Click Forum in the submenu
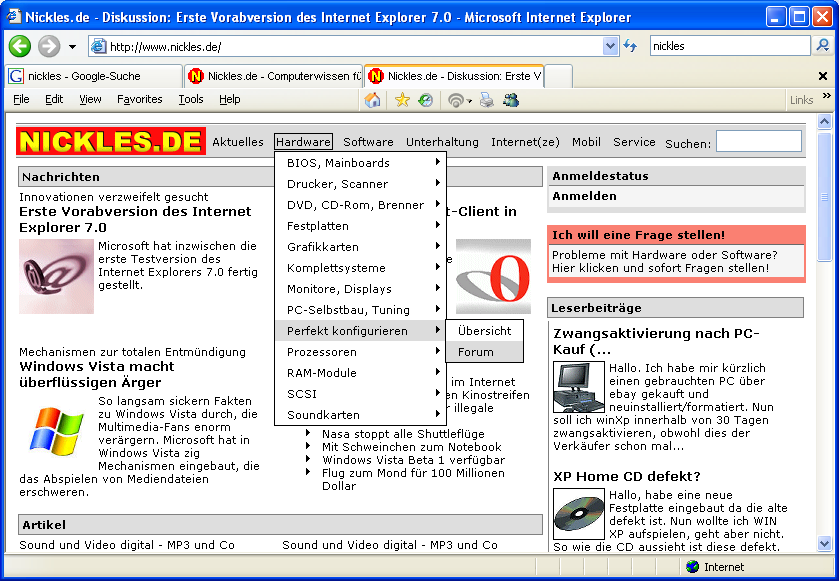This screenshot has width=839, height=581. (x=484, y=351)
